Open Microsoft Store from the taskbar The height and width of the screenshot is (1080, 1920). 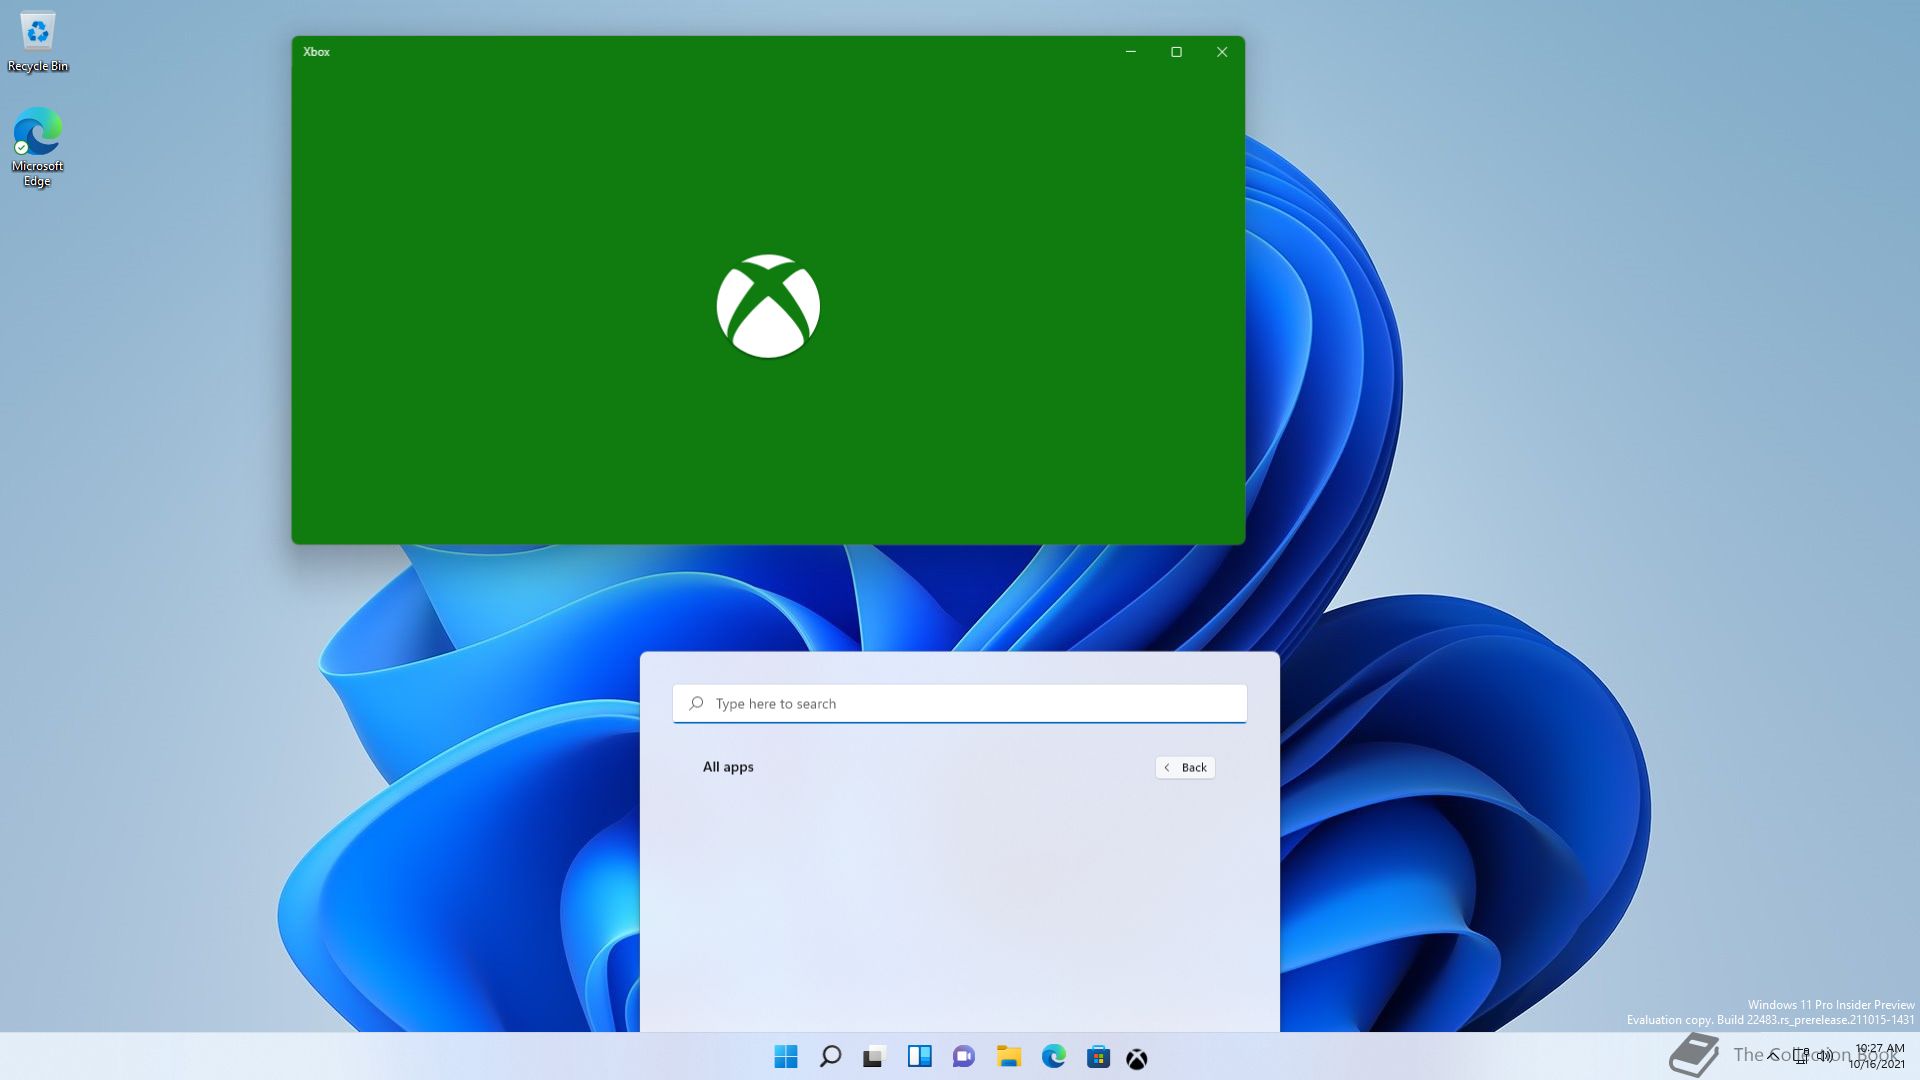(1098, 1057)
